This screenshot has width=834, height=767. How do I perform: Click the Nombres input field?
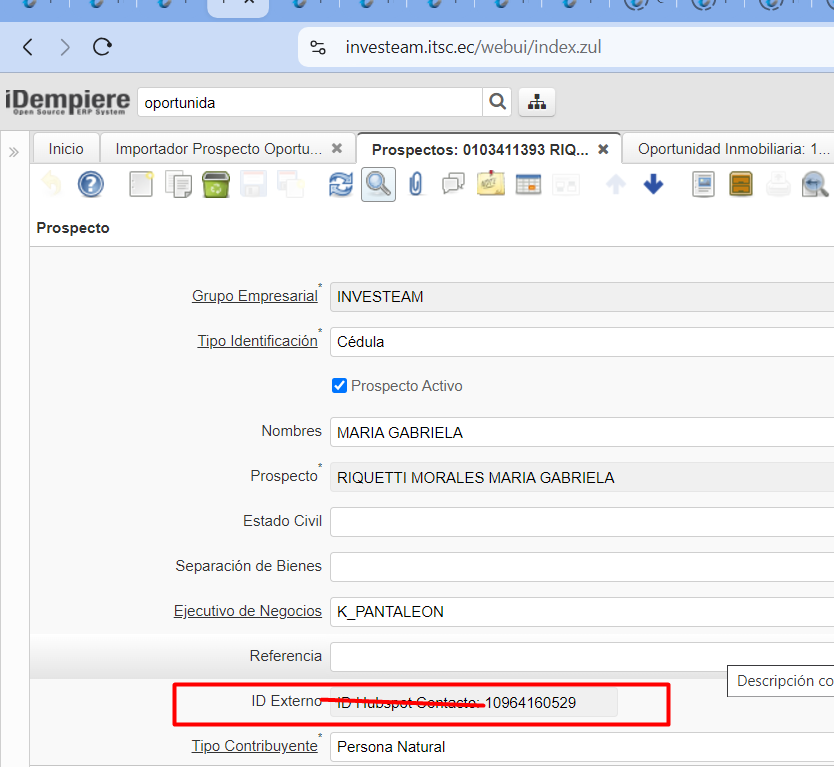580,432
